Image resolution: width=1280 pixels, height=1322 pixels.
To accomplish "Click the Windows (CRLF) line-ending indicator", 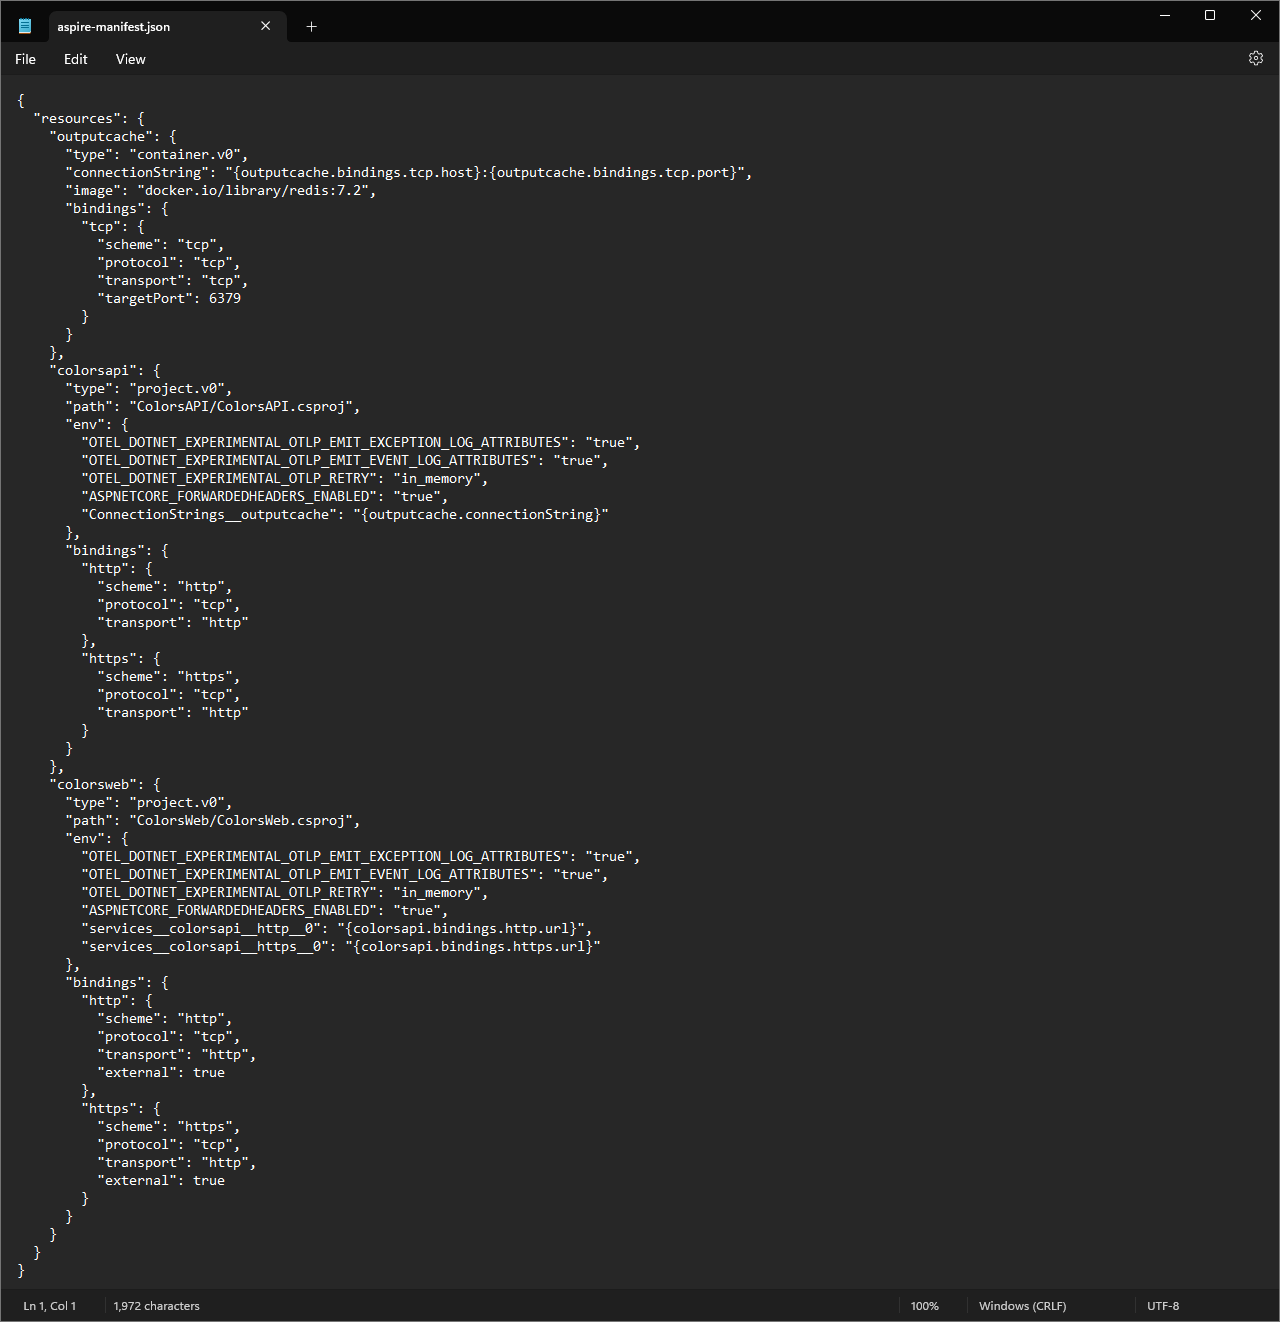I will tap(1022, 1306).
